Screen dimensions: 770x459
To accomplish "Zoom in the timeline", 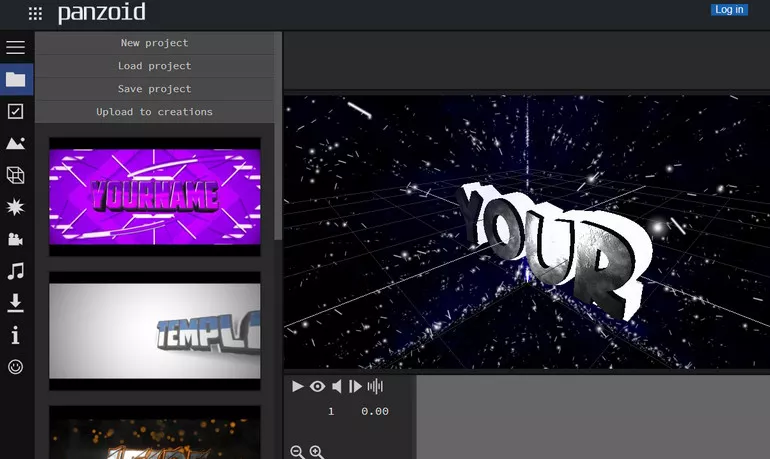I will [x=317, y=452].
